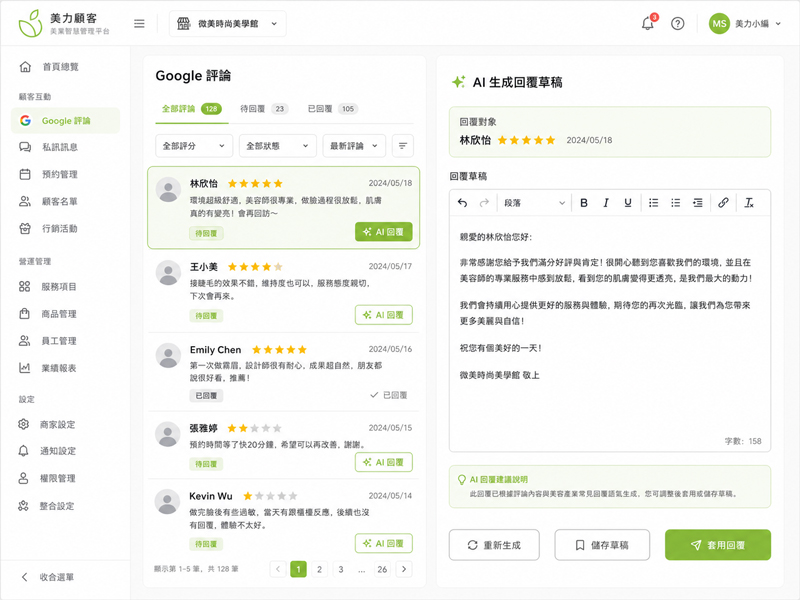Undo the last edit in reply editor
Screen dimensions: 800x600
pyautogui.click(x=462, y=203)
